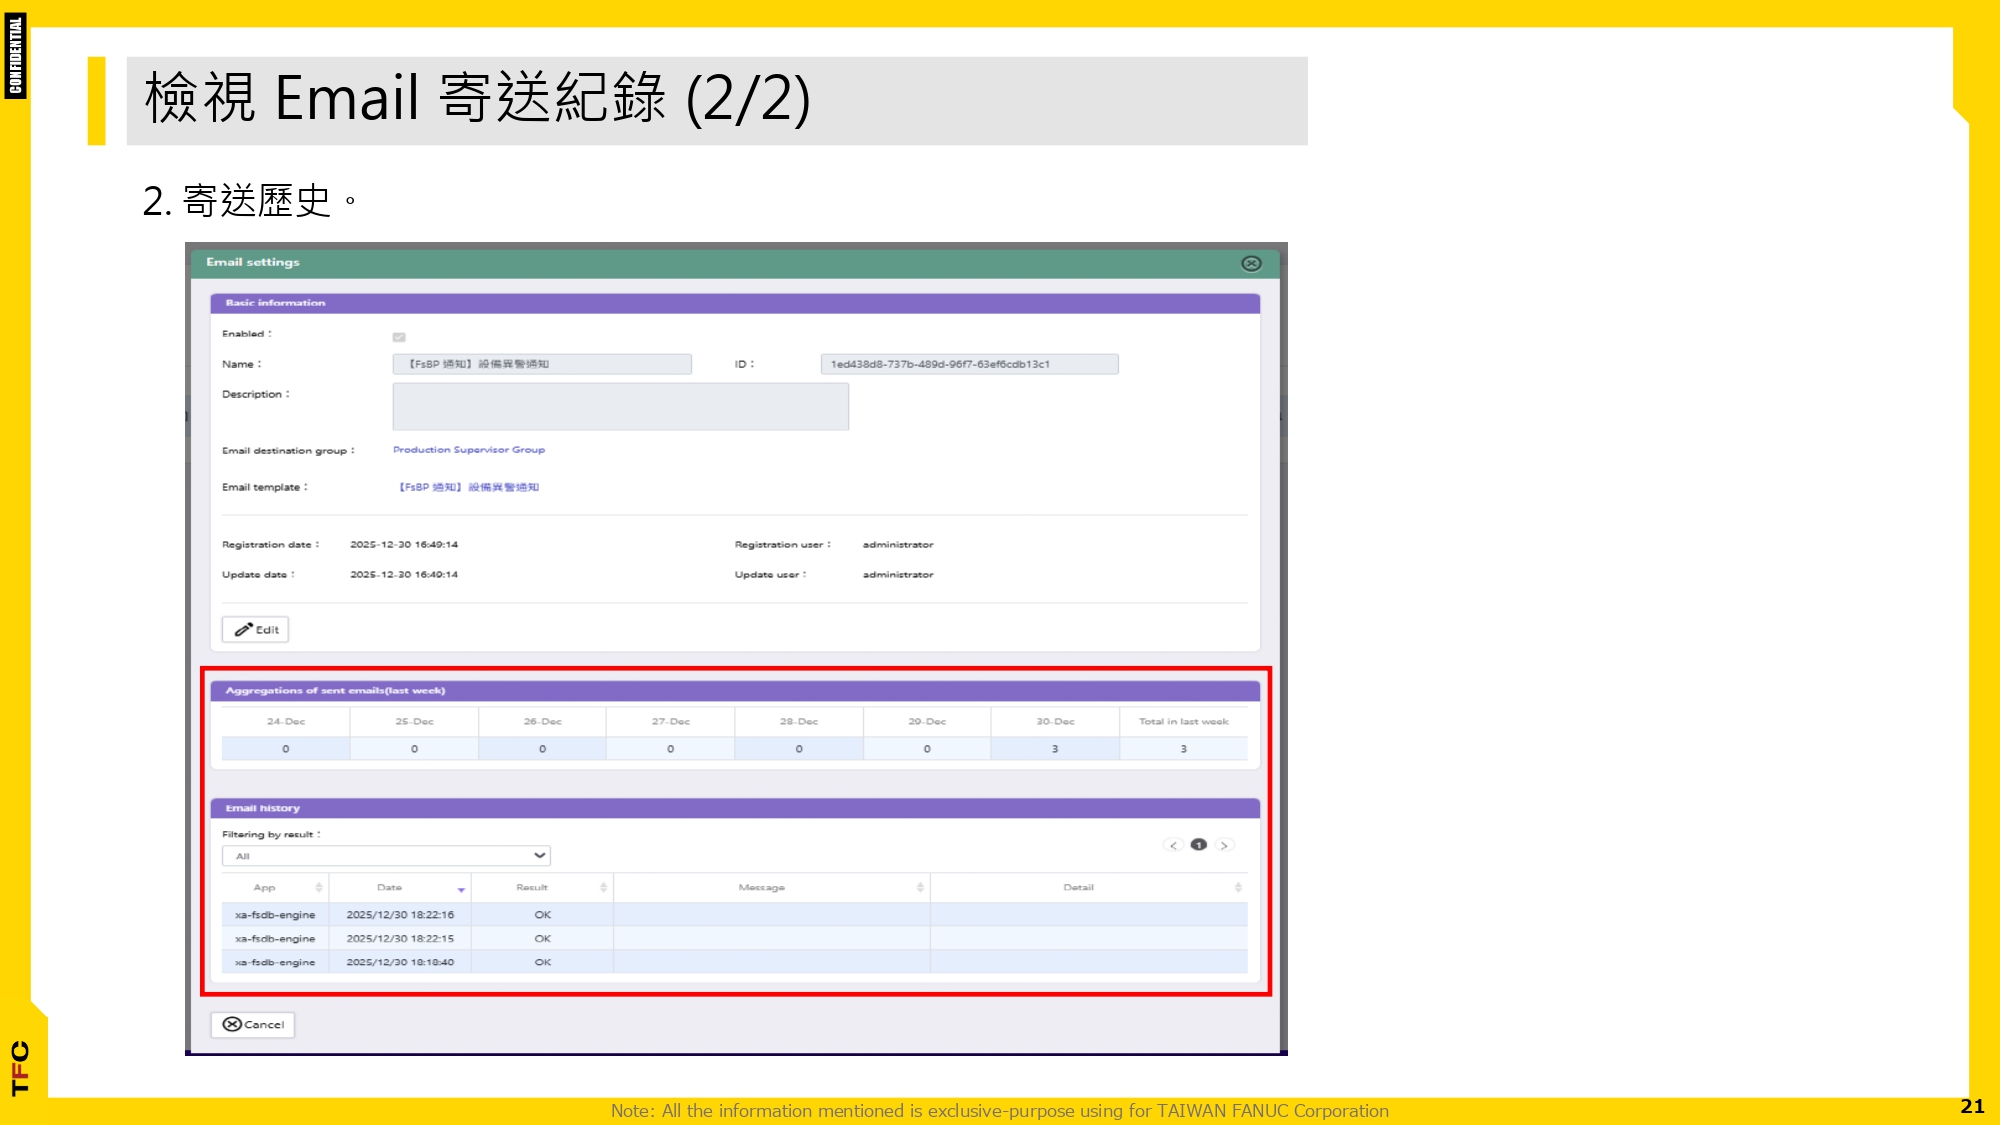Viewport: 2000px width, 1125px height.
Task: Open the 【FsBP 通知】設備異警通知 template link
Action: [x=468, y=487]
